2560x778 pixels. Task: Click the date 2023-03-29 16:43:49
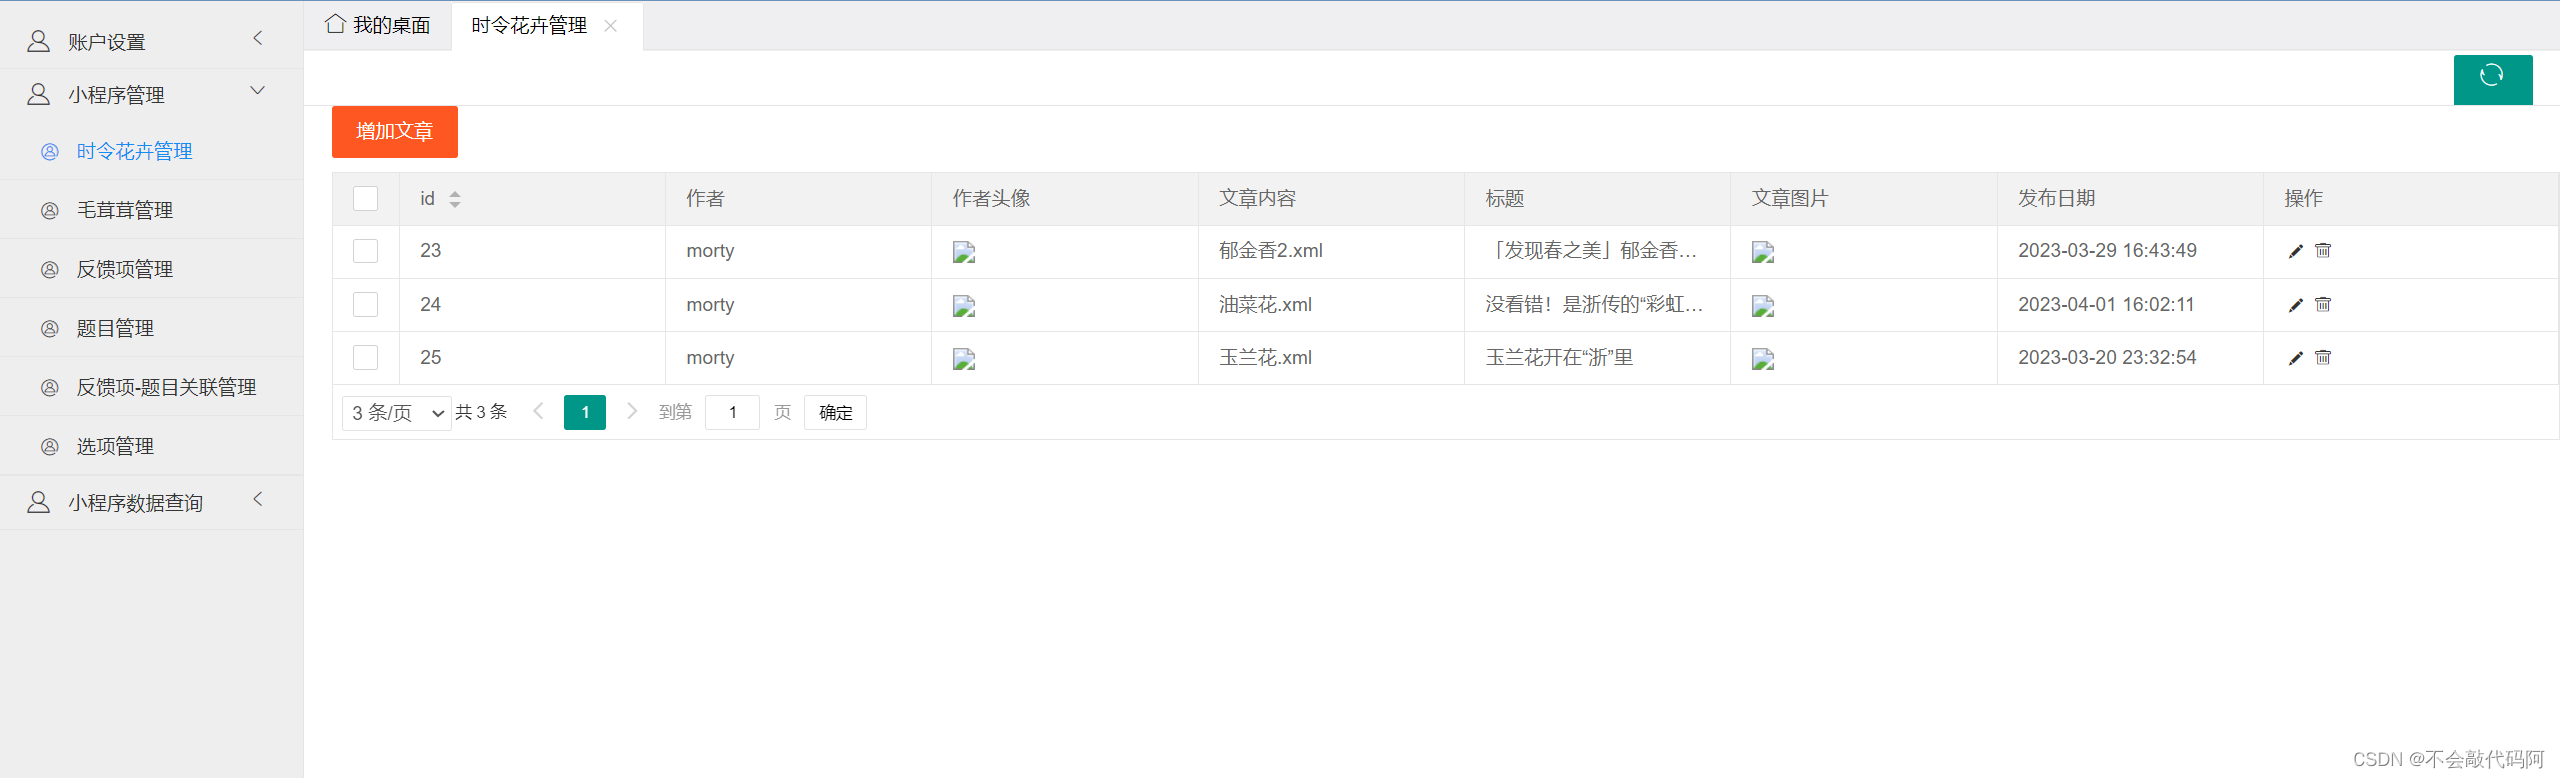pos(2107,251)
